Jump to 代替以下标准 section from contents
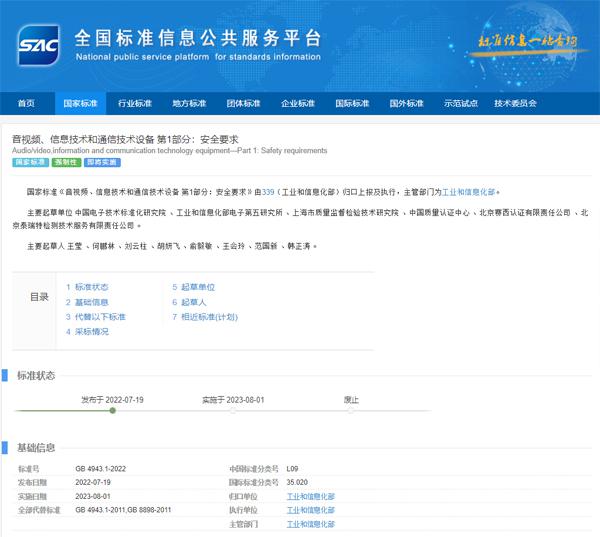 pyautogui.click(x=96, y=316)
